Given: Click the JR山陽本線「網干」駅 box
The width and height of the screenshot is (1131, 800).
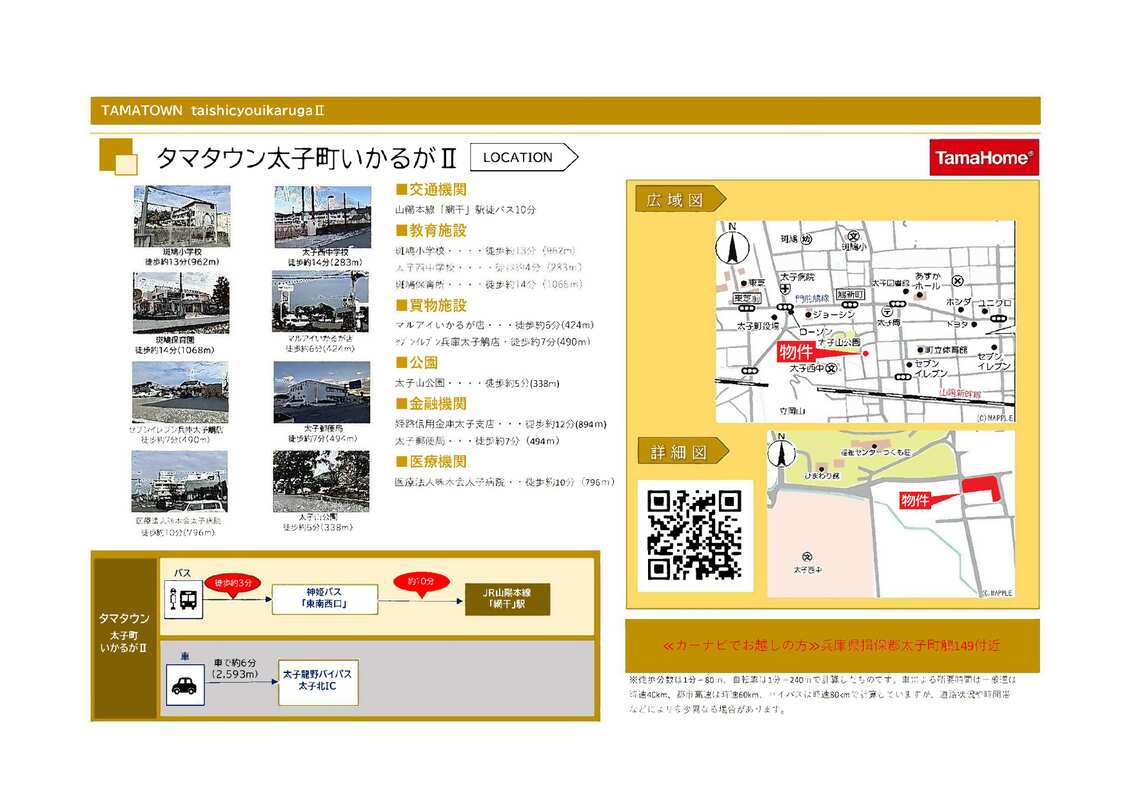Looking at the screenshot, I should 507,599.
